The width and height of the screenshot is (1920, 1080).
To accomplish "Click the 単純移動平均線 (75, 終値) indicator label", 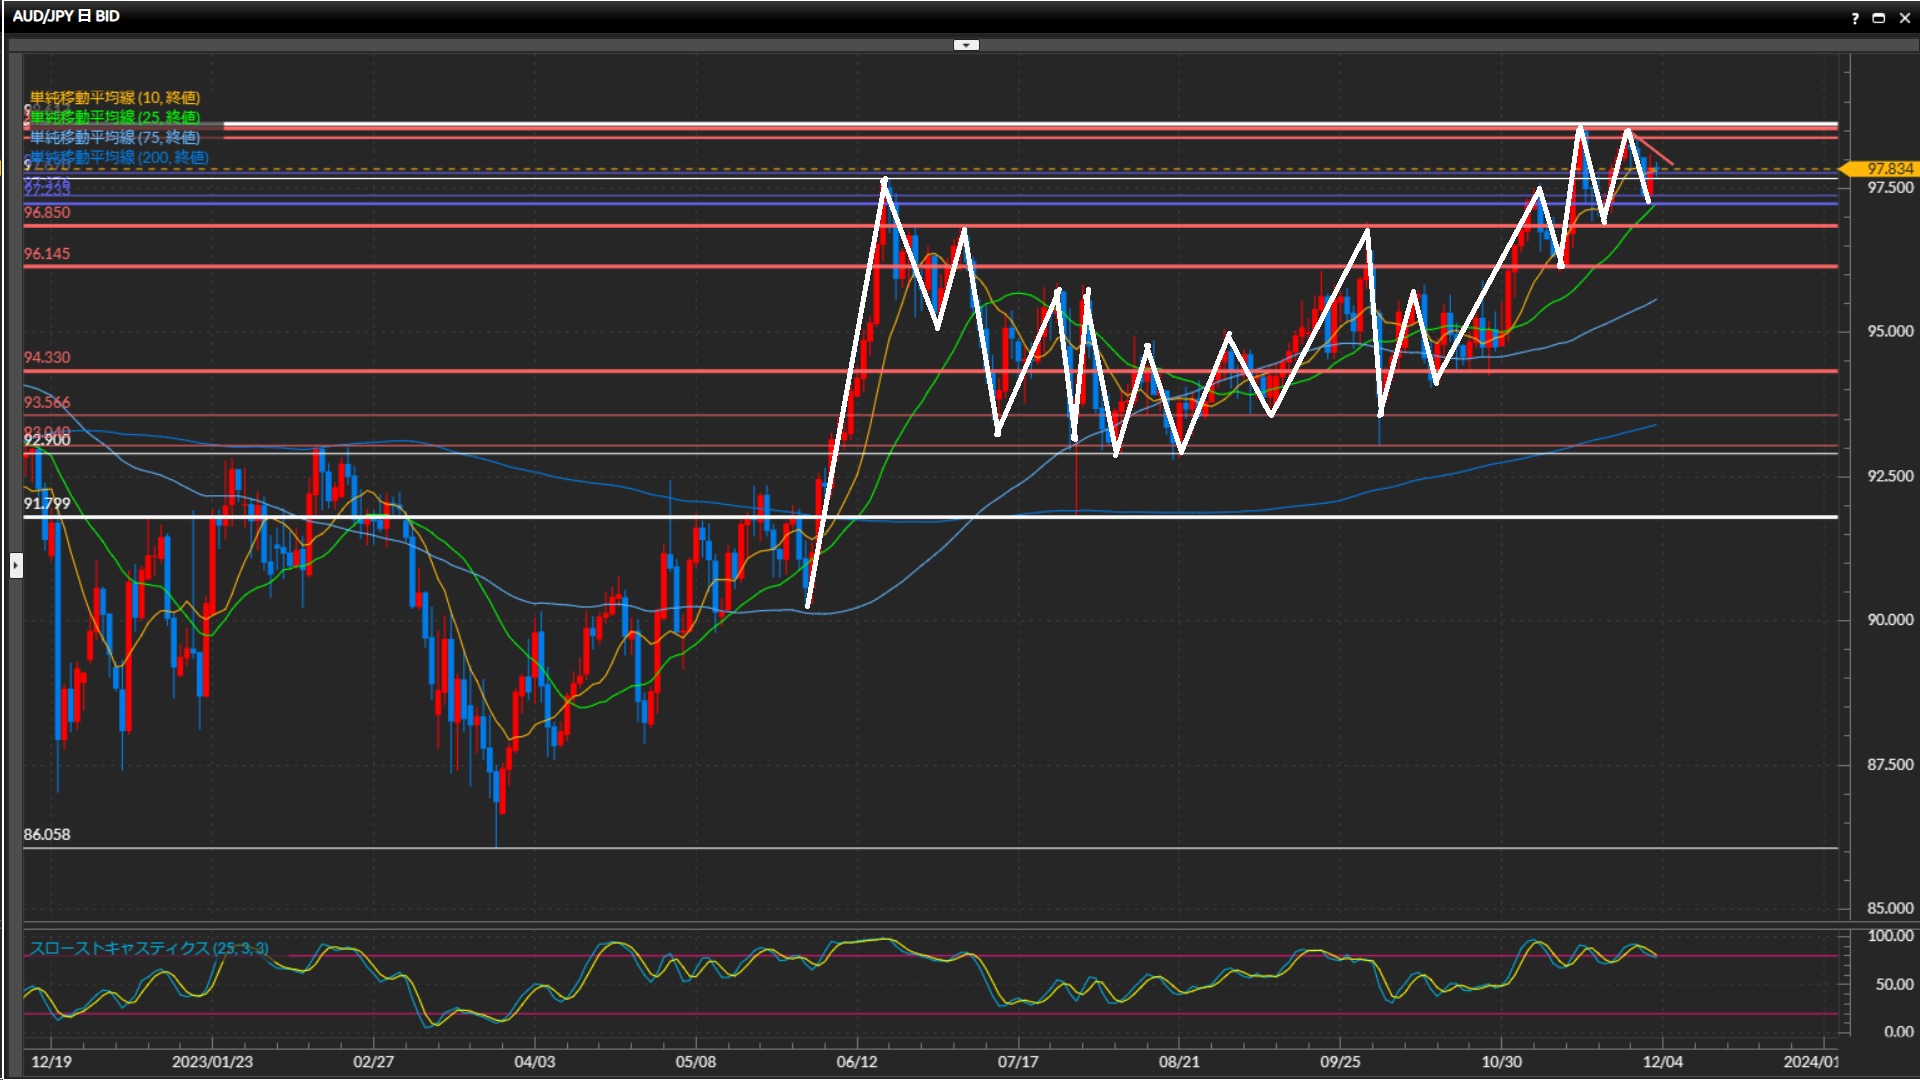I will coord(115,137).
